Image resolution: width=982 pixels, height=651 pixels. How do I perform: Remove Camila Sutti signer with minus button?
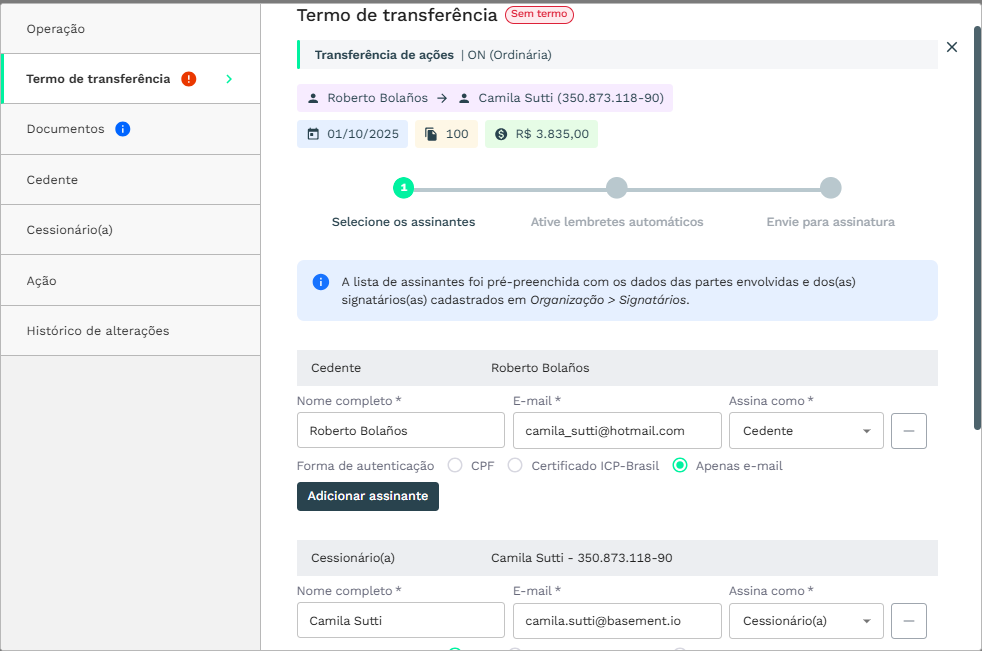pos(908,621)
